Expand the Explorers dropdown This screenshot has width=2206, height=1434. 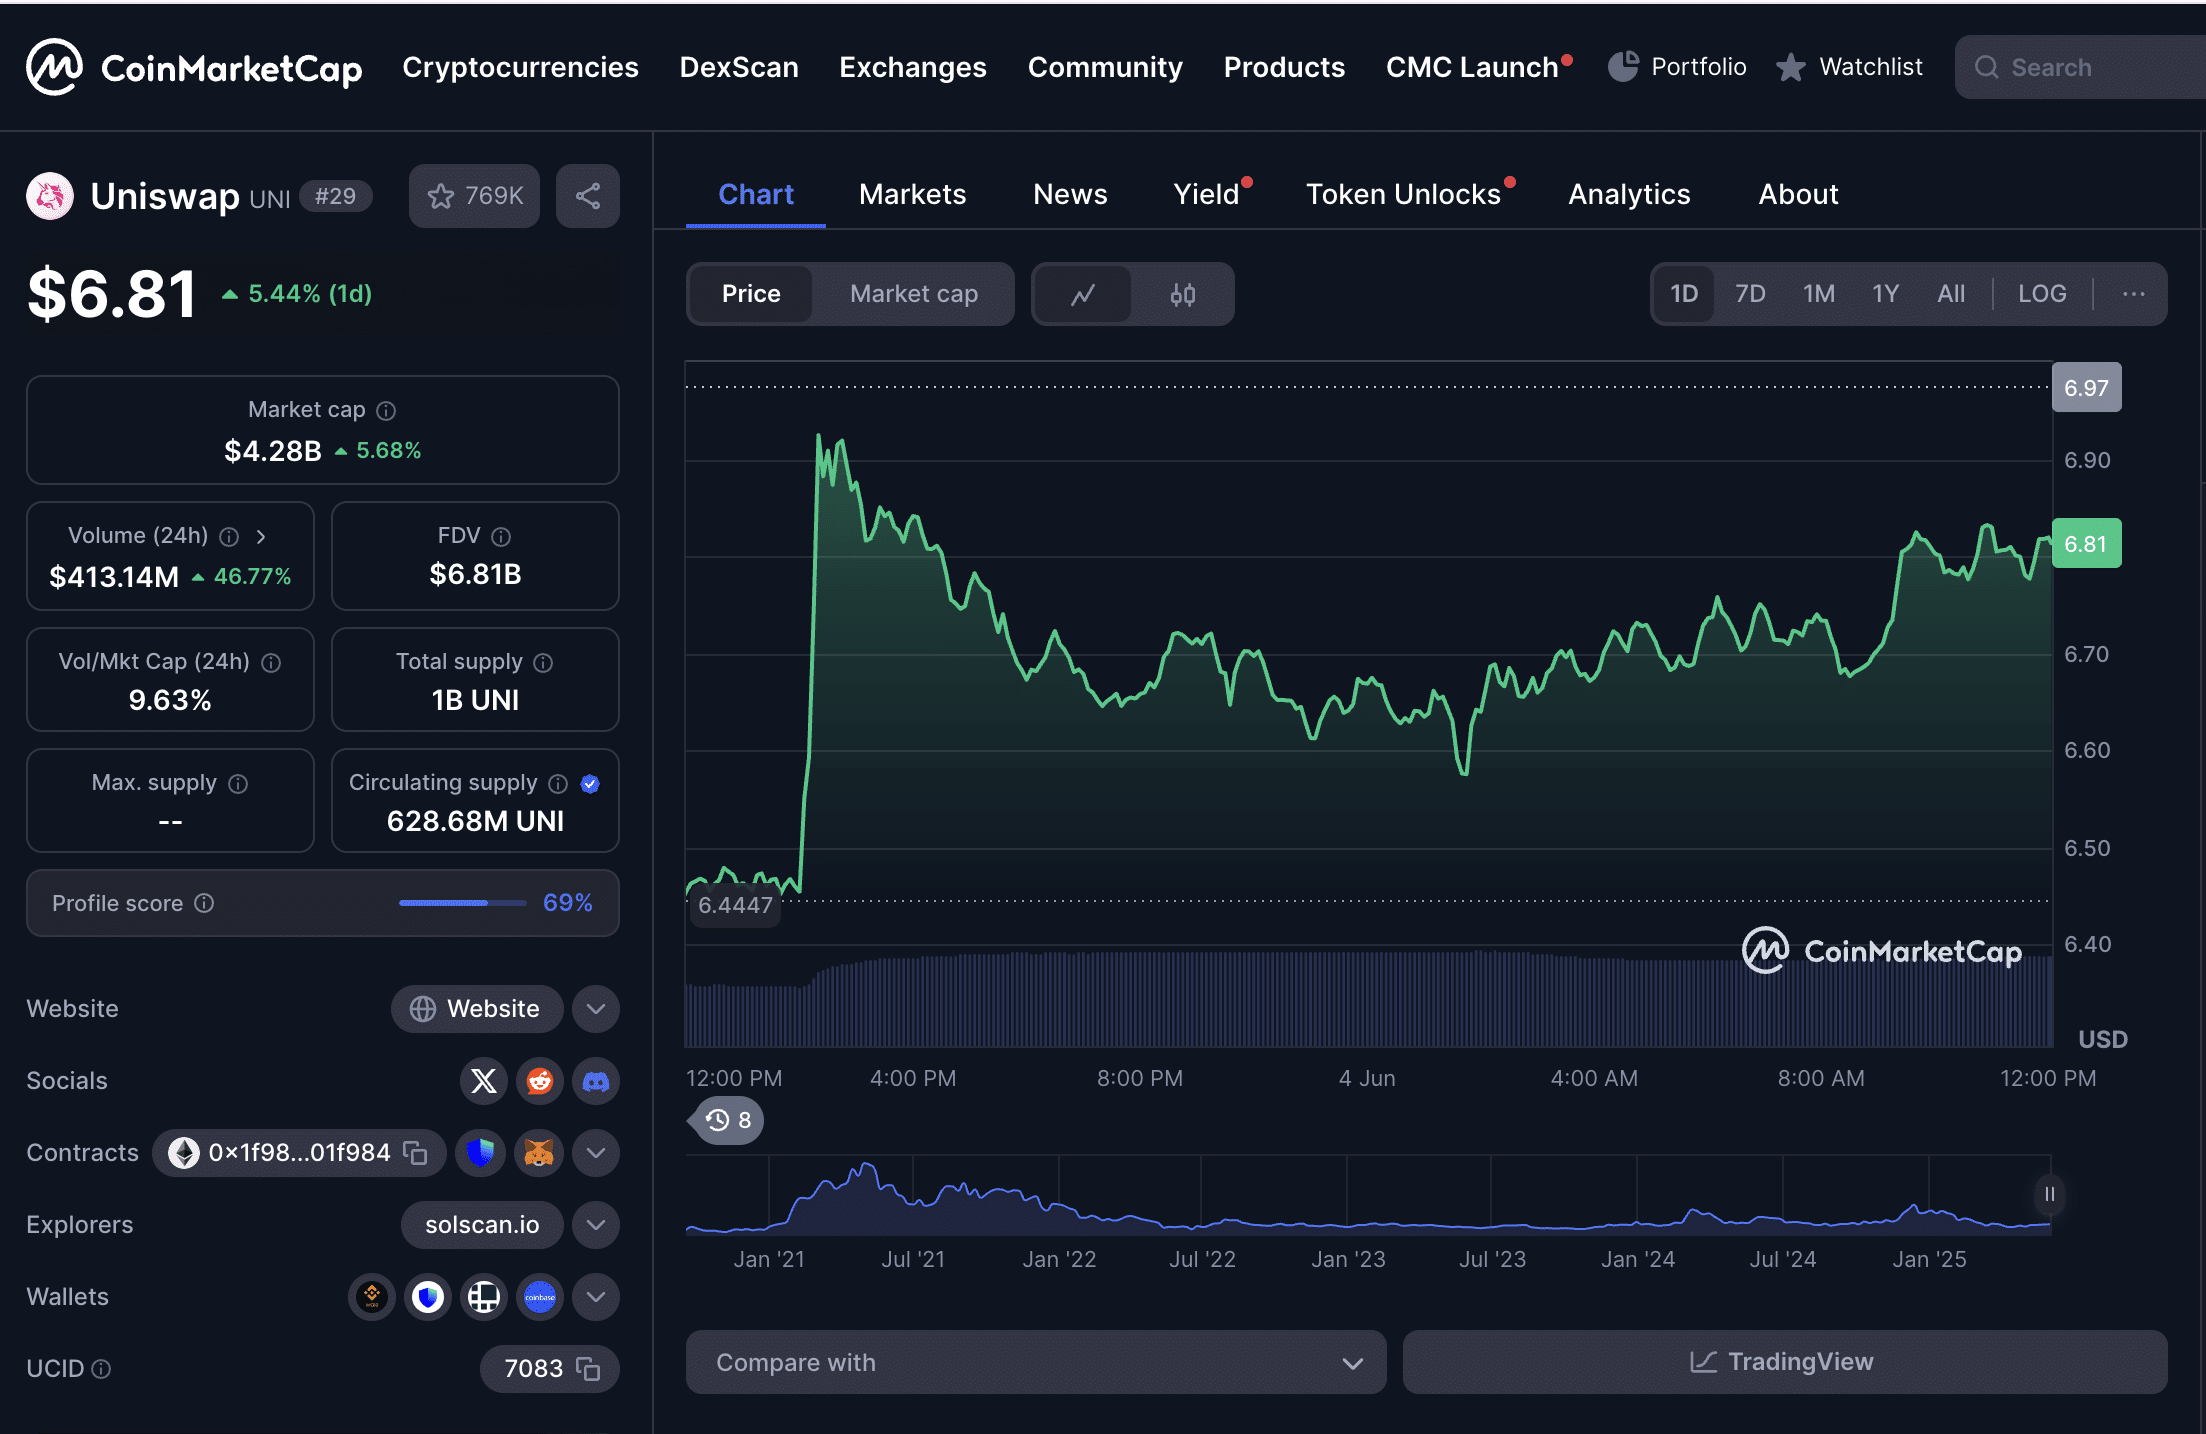tap(596, 1225)
